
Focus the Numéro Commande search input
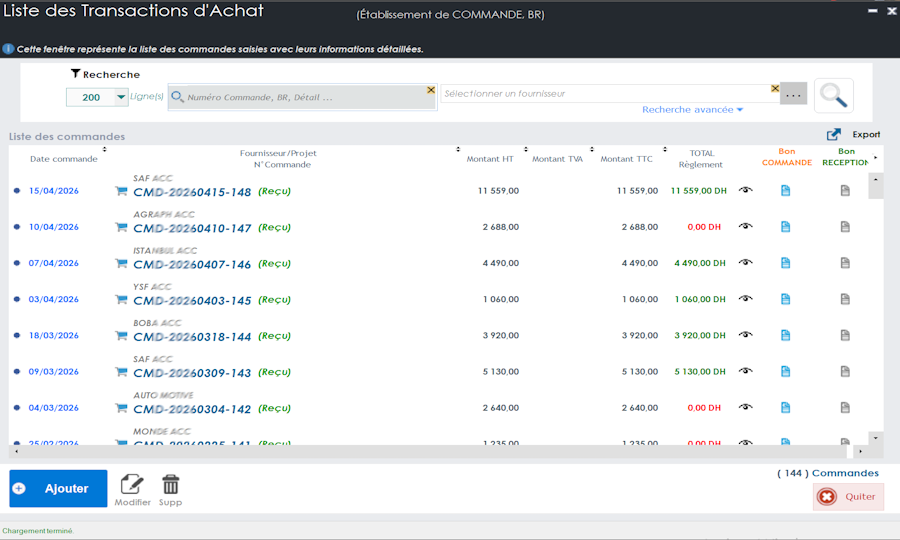[303, 97]
